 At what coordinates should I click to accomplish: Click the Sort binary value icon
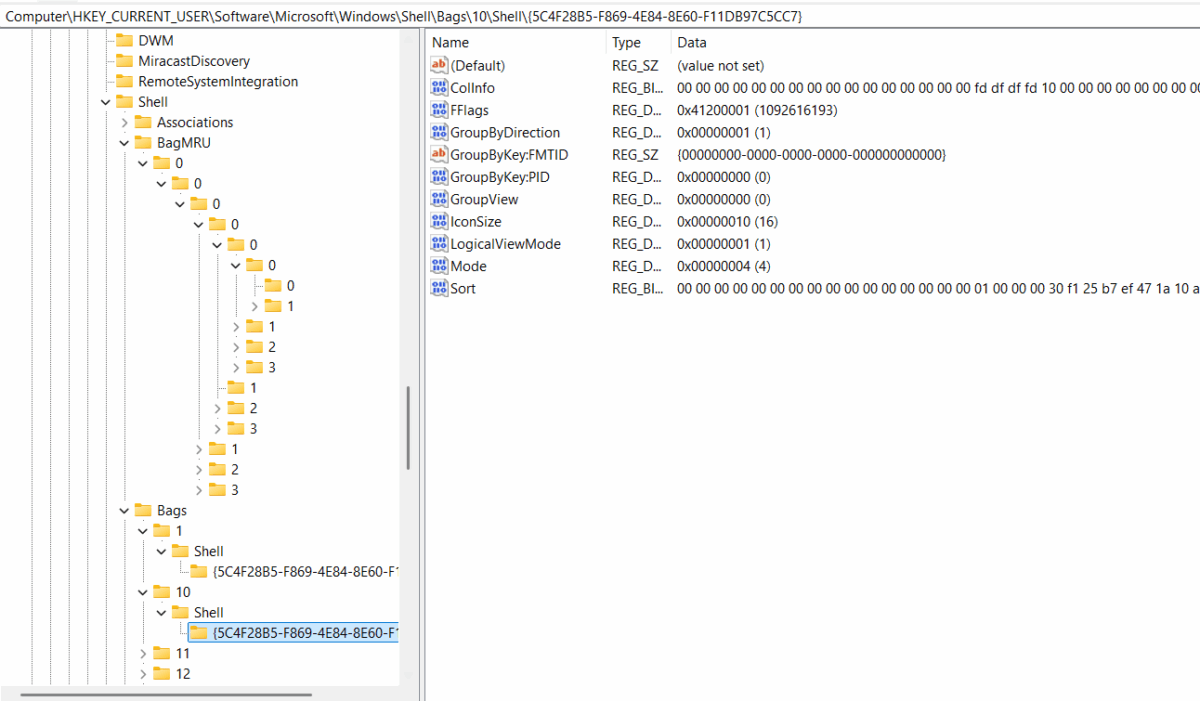pos(438,288)
